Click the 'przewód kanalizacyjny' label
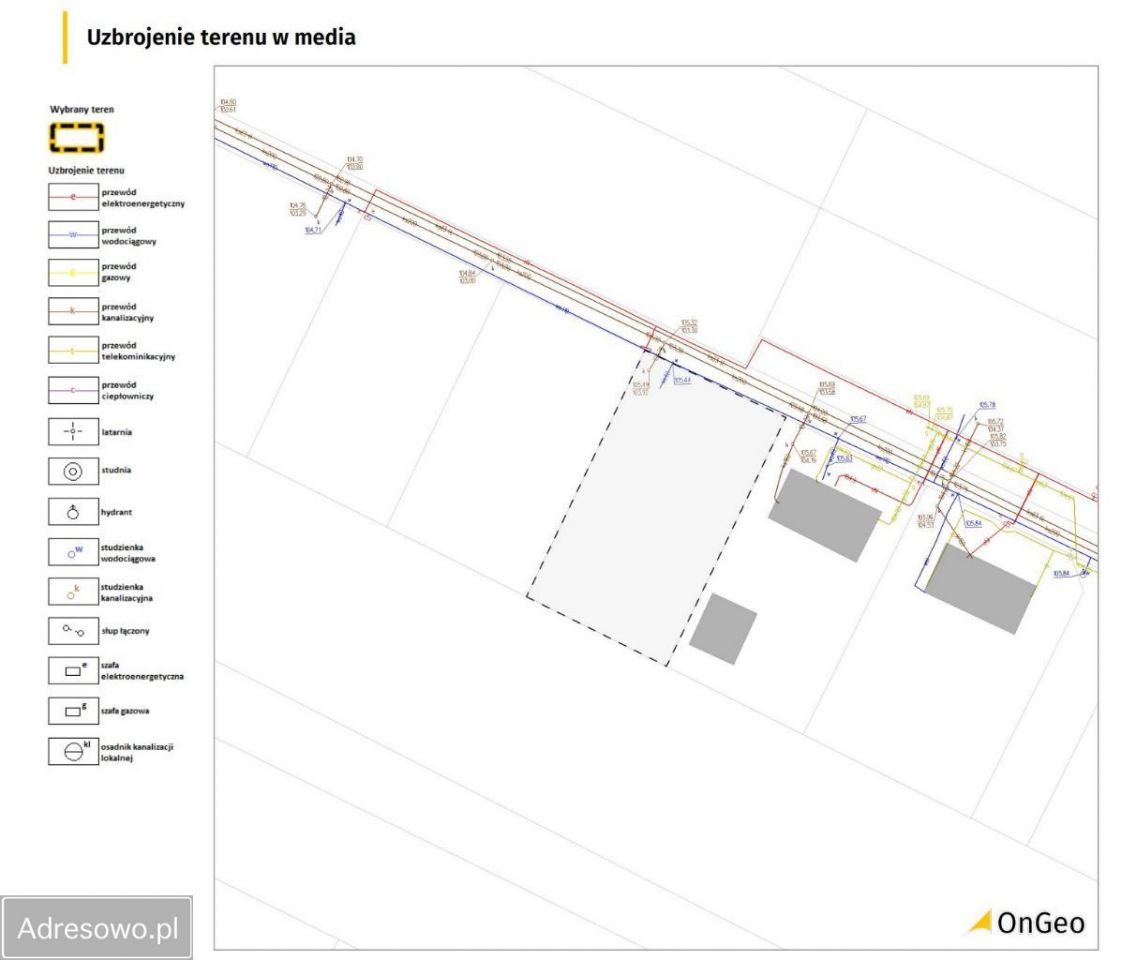The width and height of the screenshot is (1121, 960). [127, 312]
